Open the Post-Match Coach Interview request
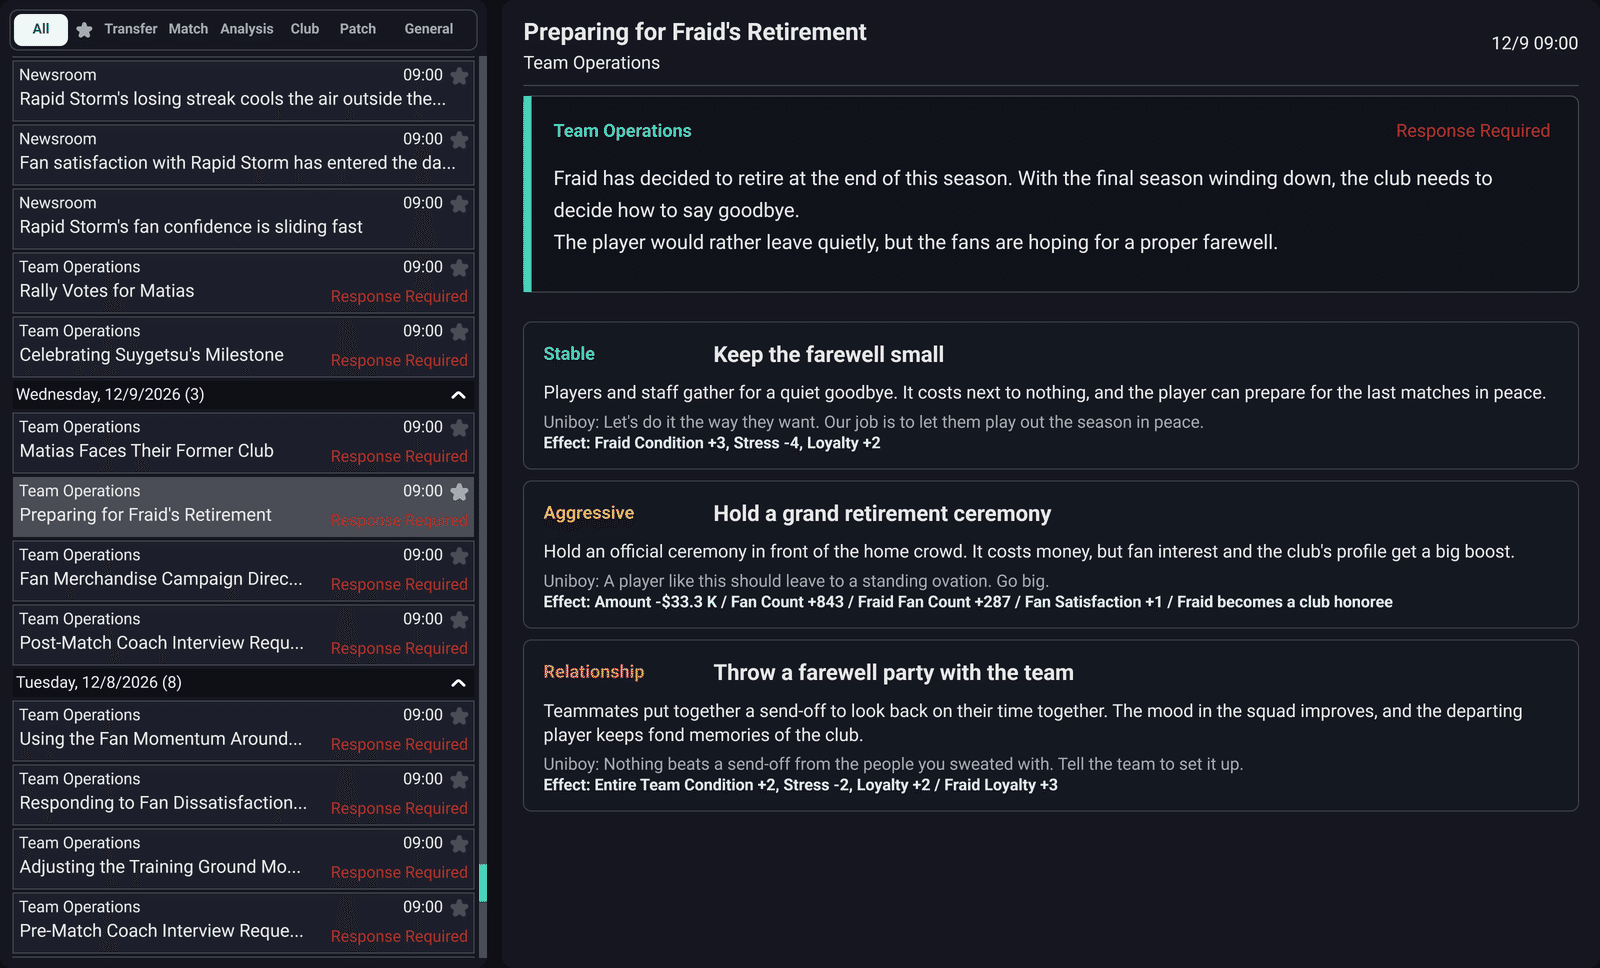This screenshot has width=1600, height=968. point(243,633)
